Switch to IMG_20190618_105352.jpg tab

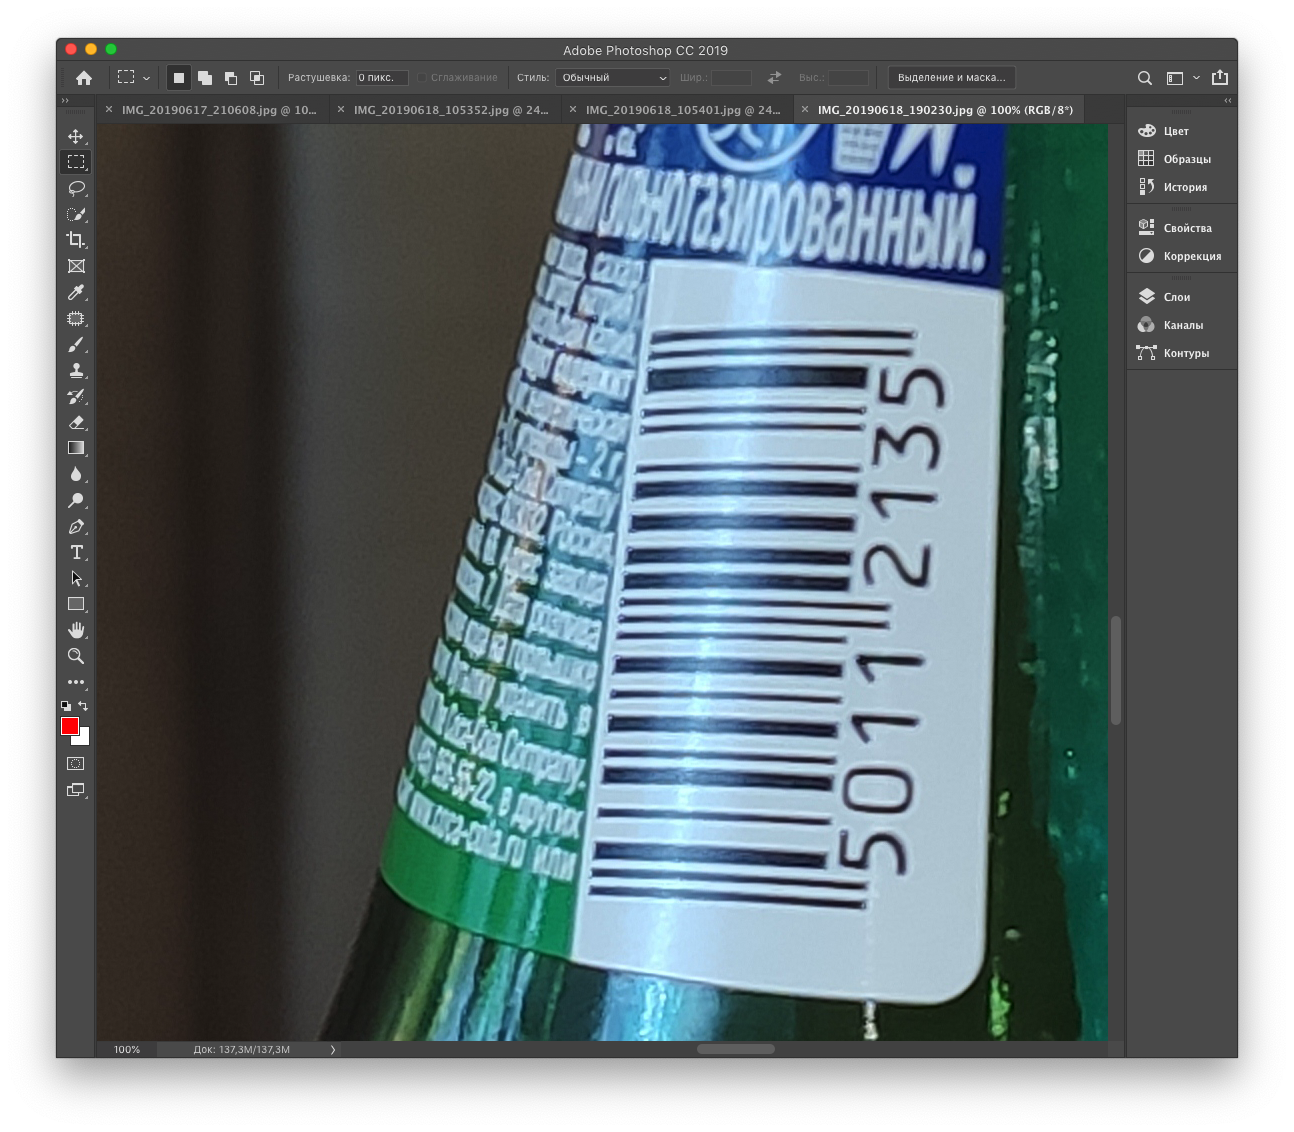pyautogui.click(x=451, y=110)
